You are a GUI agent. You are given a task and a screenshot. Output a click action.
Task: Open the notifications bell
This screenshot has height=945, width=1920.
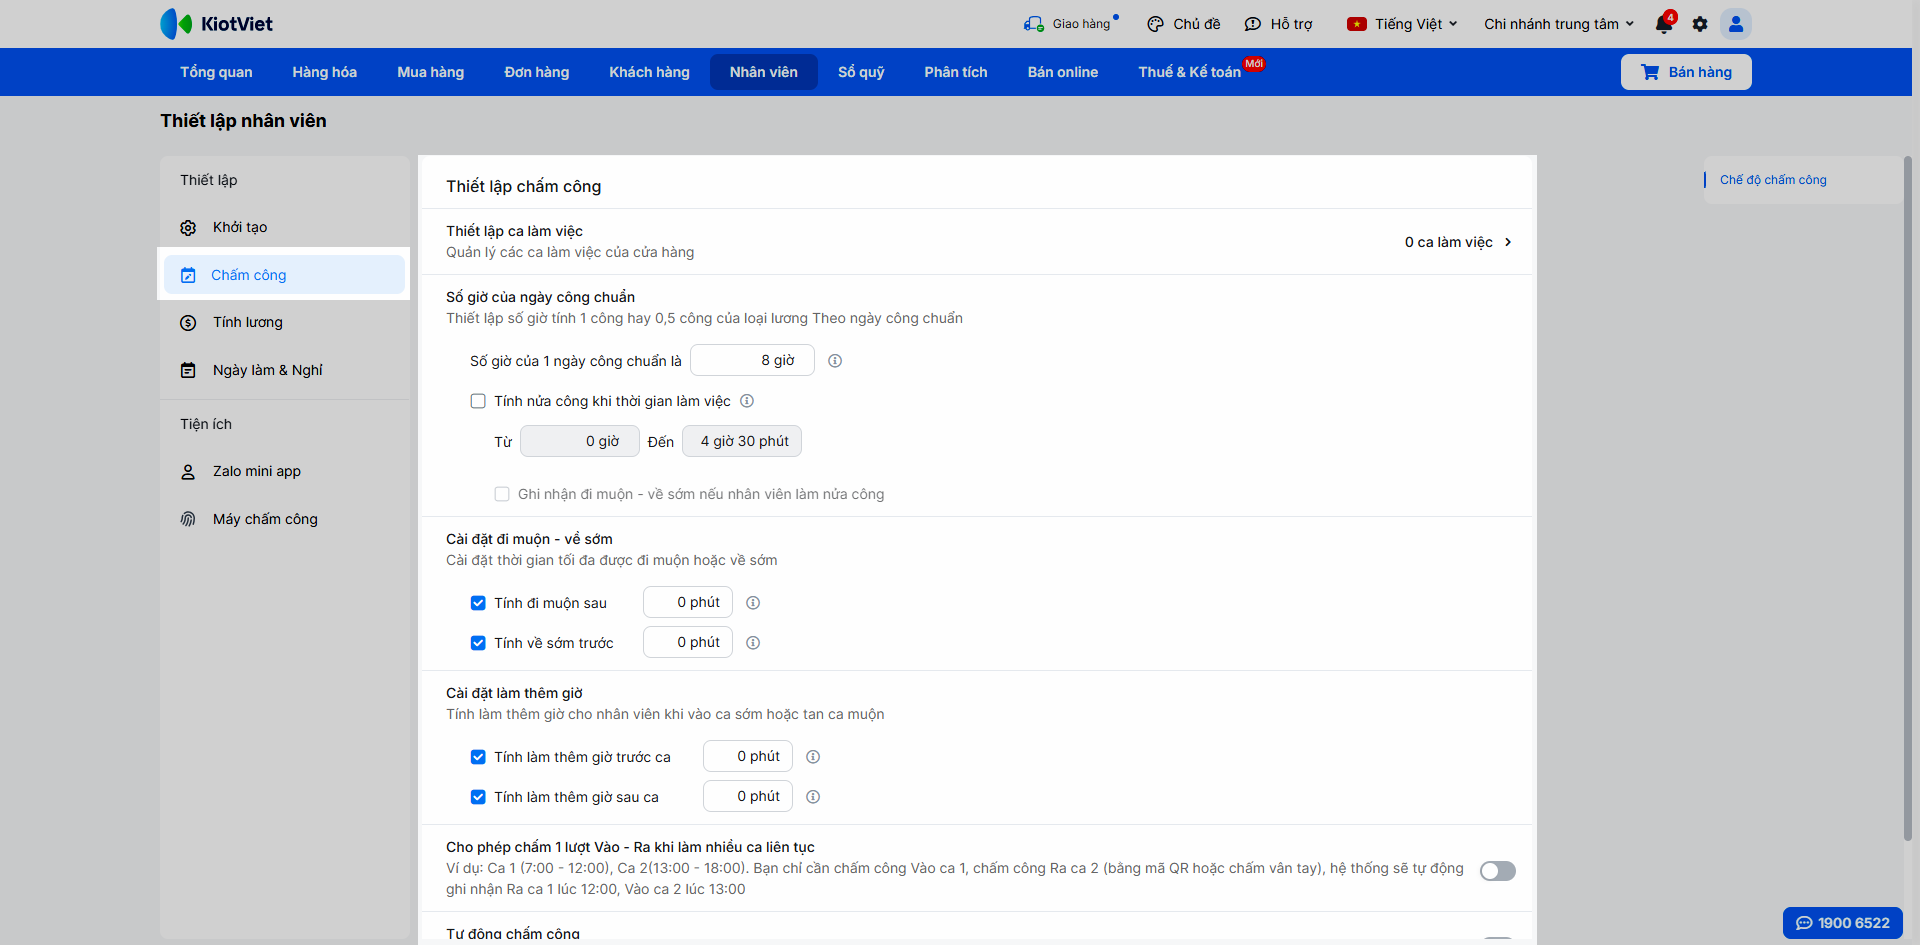1664,24
